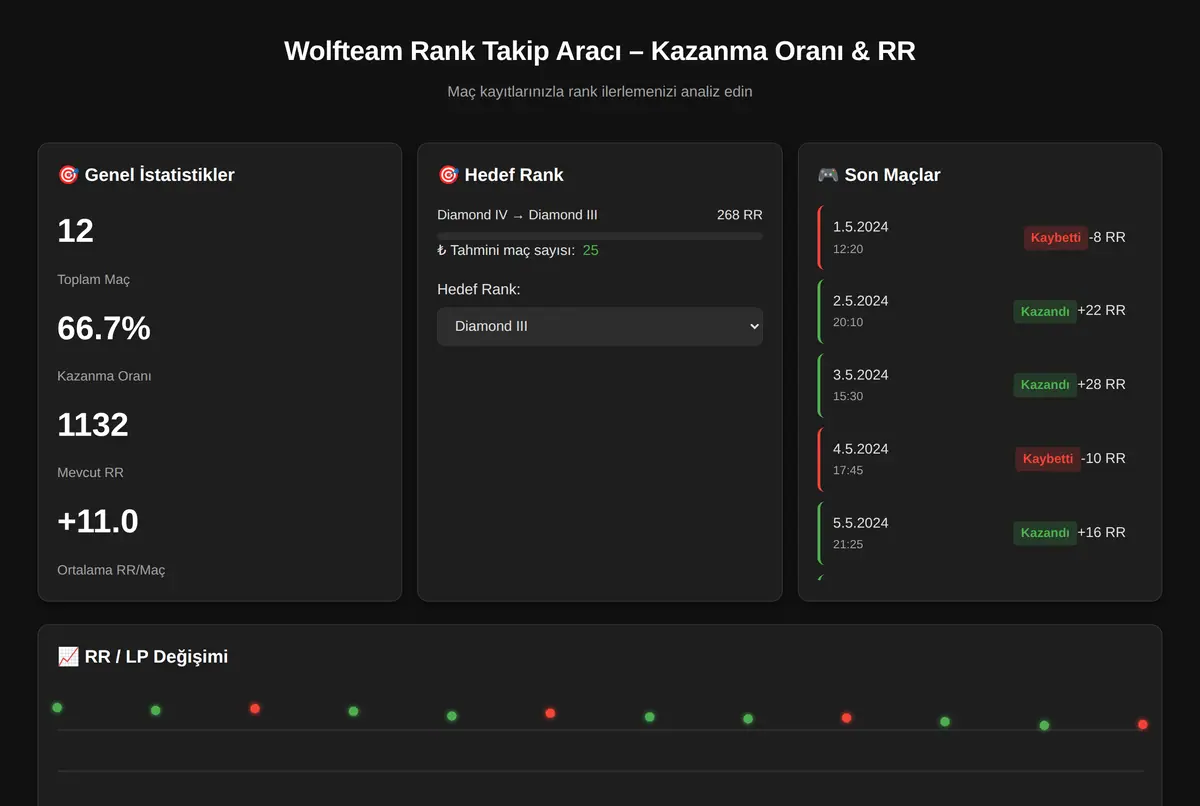The image size is (1200, 806).
Task: Click the Kazandı badge on the 2.5.2024 match
Action: (x=1045, y=311)
